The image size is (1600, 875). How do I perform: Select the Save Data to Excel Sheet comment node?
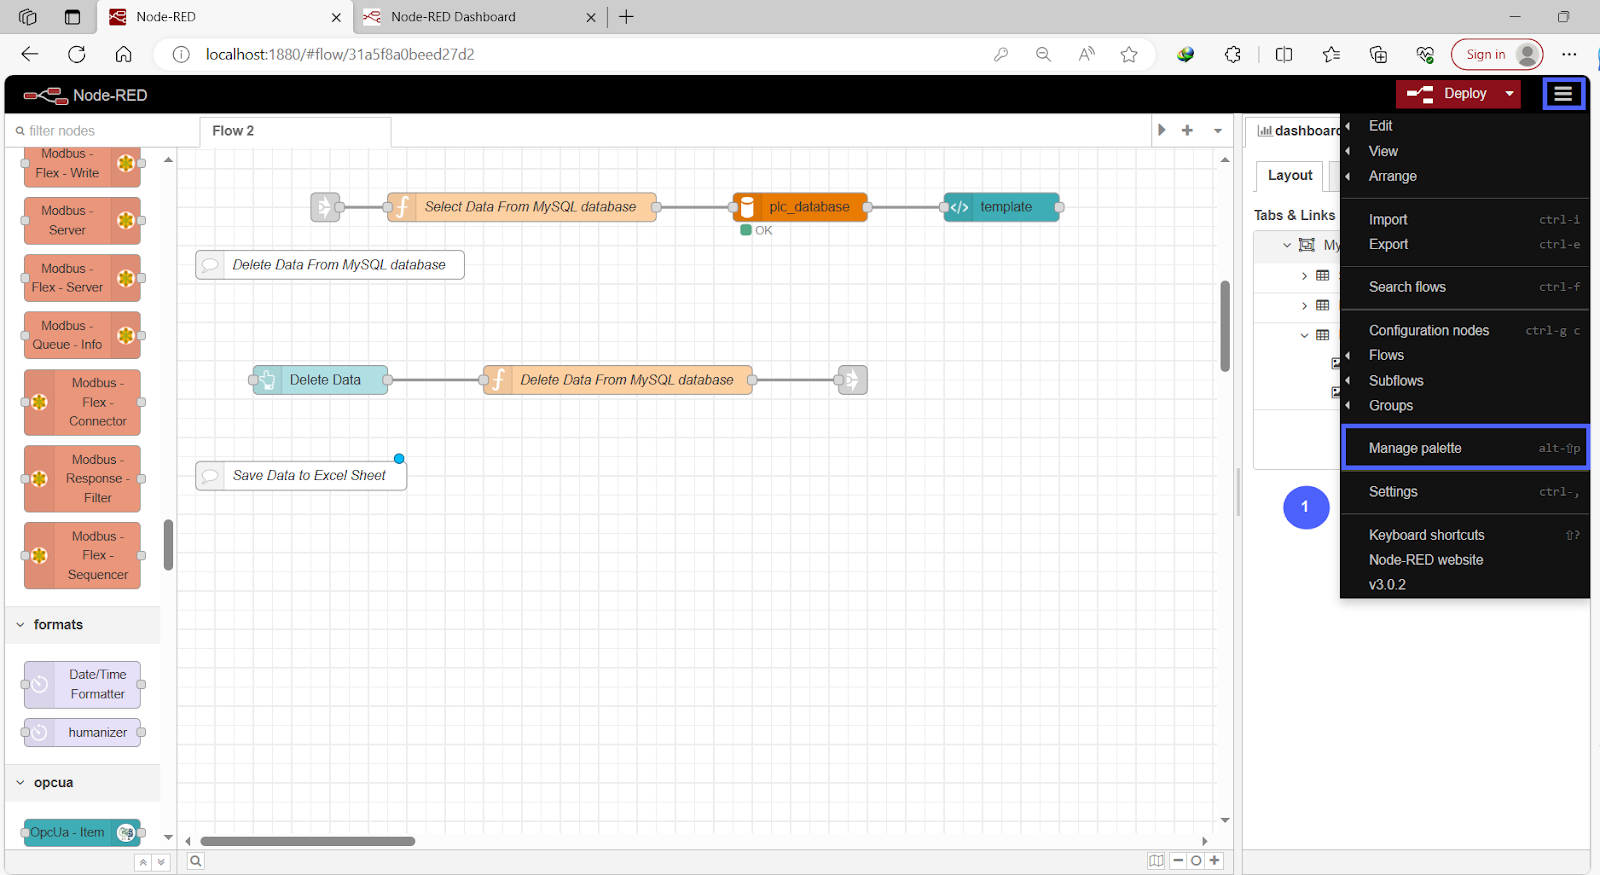301,476
